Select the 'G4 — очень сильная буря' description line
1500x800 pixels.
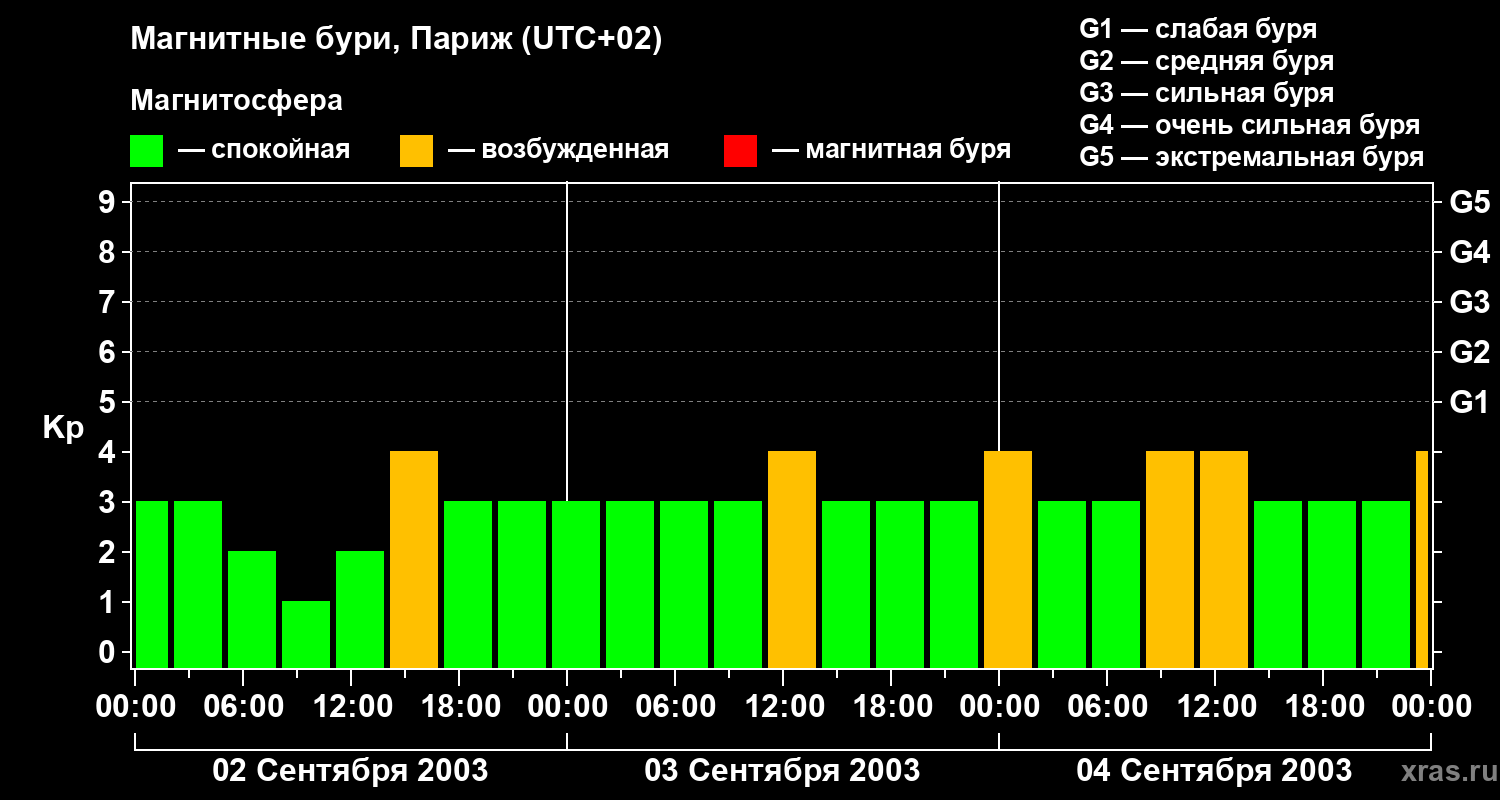(x=1250, y=125)
